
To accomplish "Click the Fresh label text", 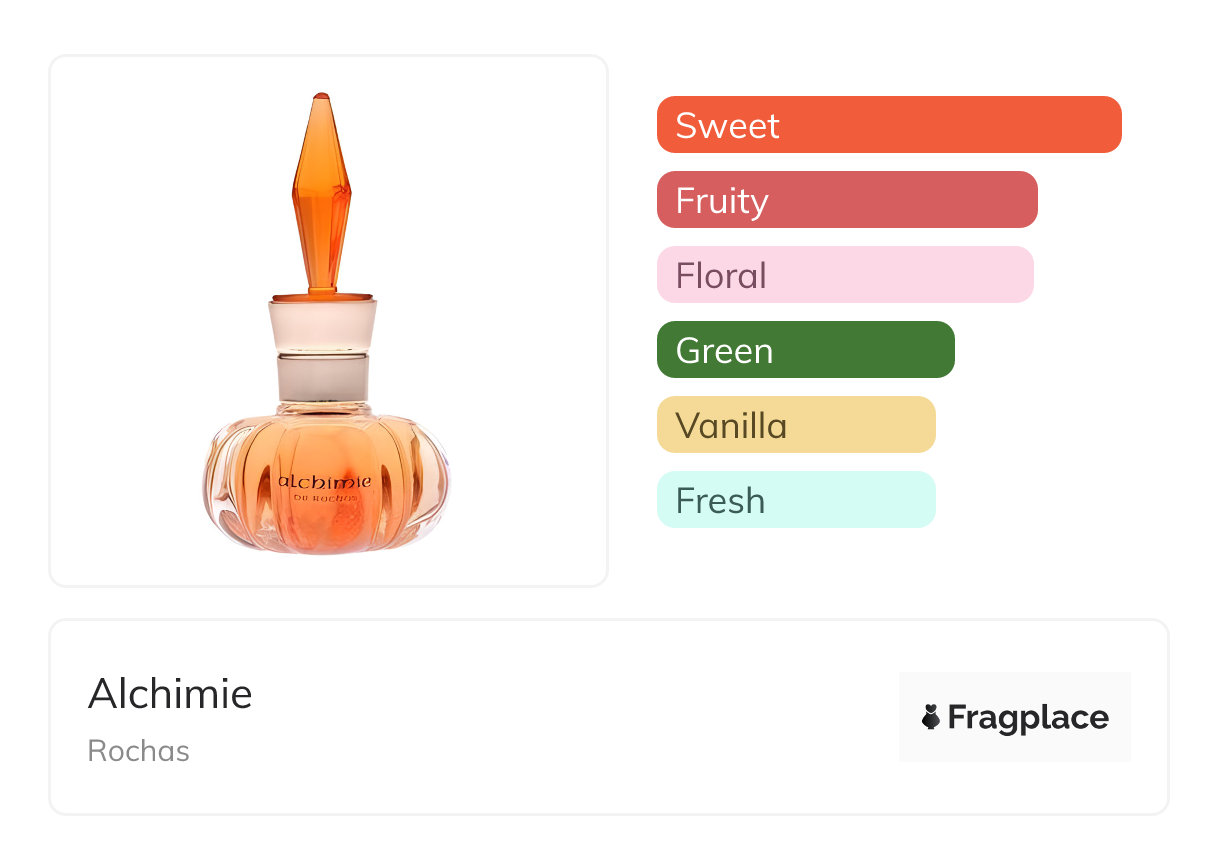I will pyautogui.click(x=720, y=500).
